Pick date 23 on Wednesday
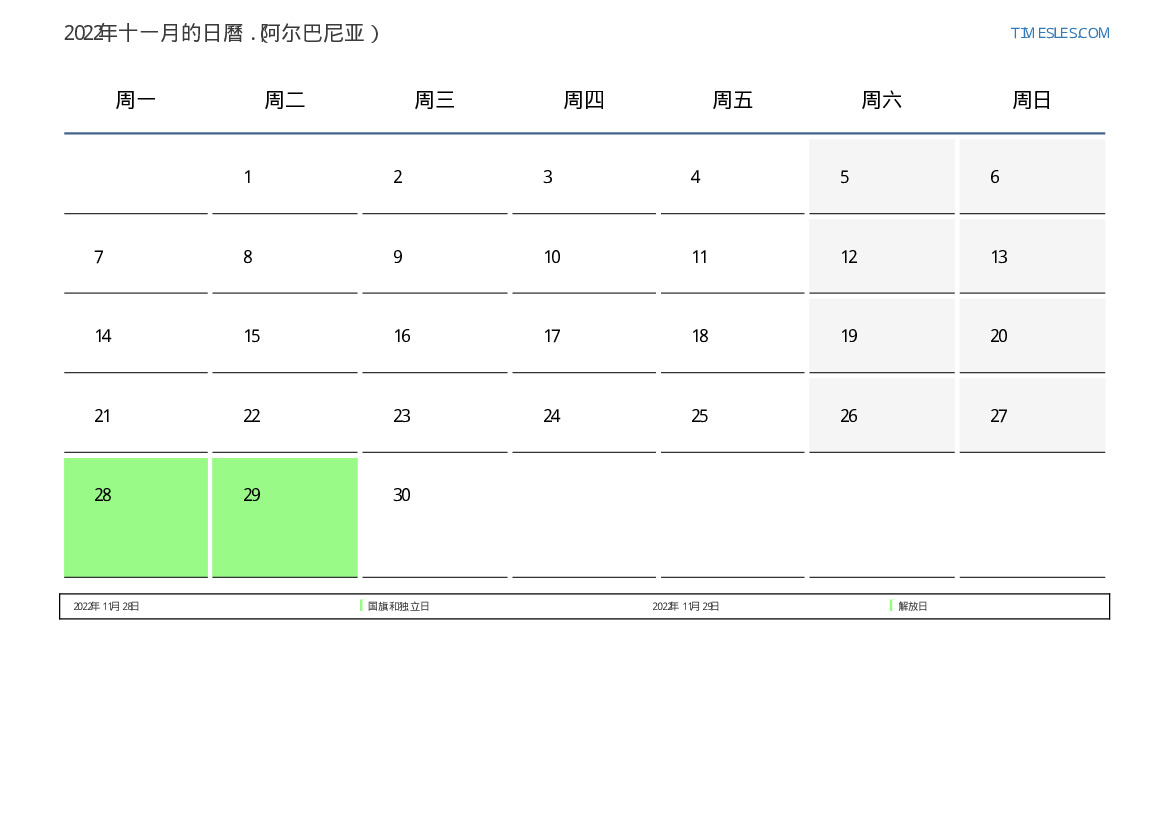This screenshot has height=827, width=1169. [x=434, y=416]
